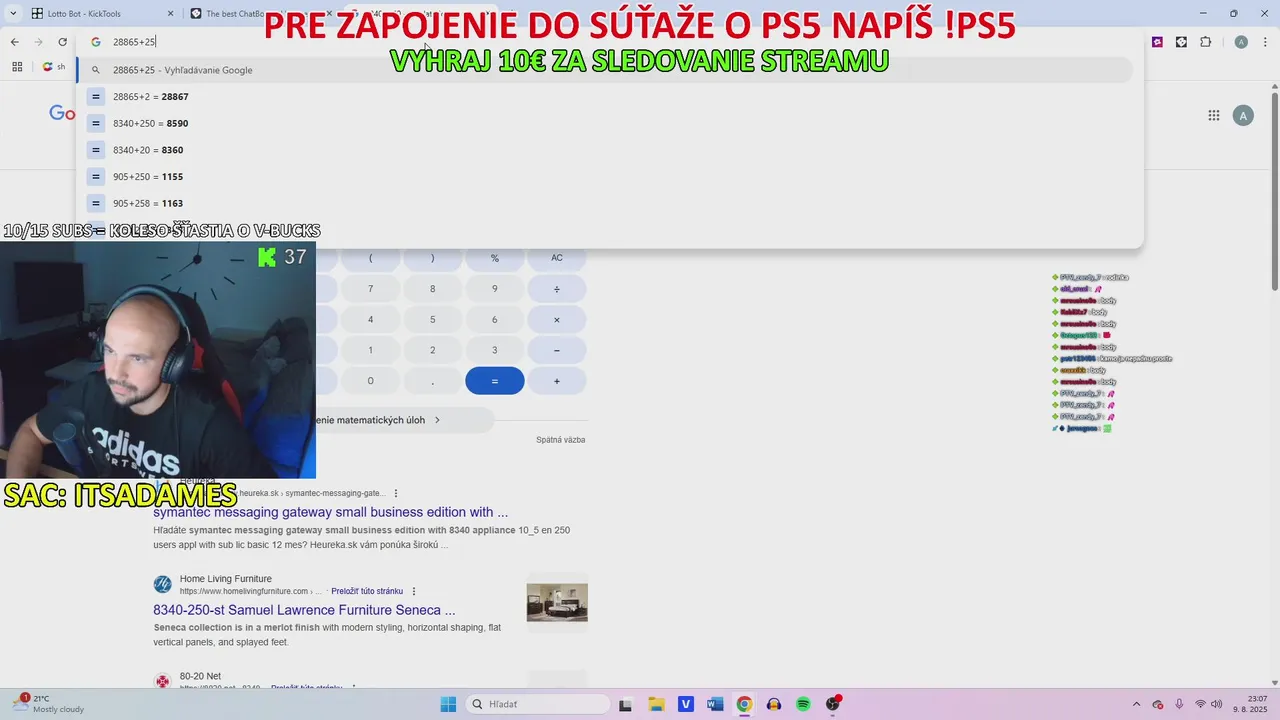Image resolution: width=1280 pixels, height=720 pixels.
Task: Open the three-dot menu of the heureka.sk result
Action: 396,493
